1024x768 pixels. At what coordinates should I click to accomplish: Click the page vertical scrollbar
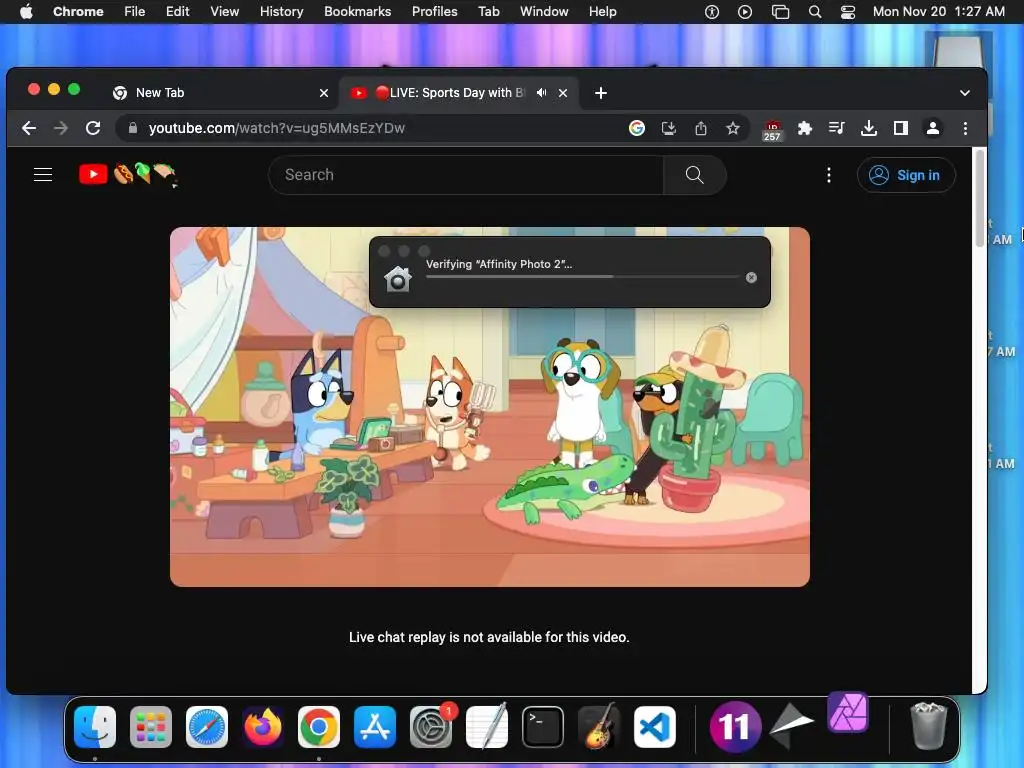pos(980,200)
